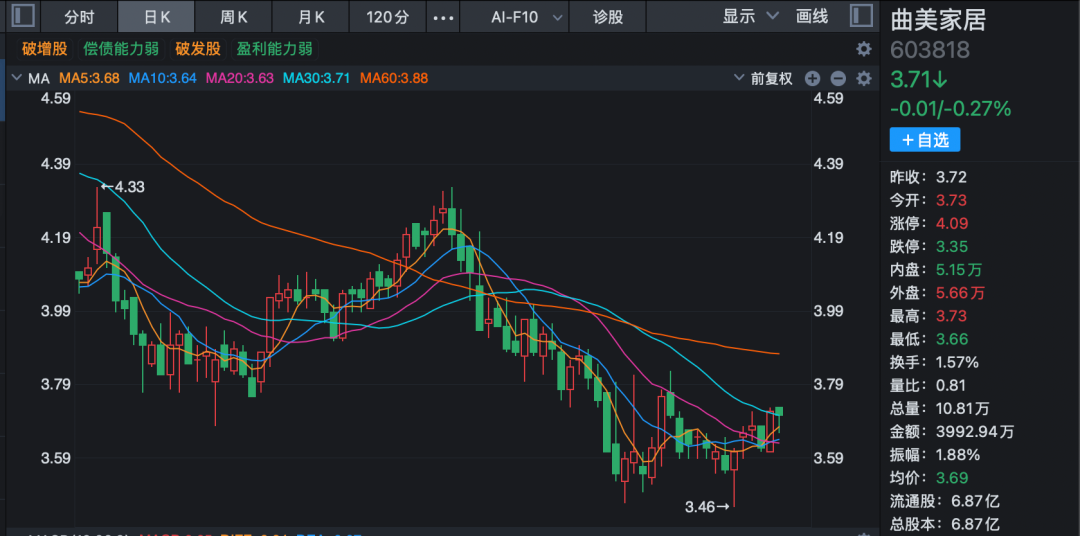Screen dimensions: 1080x536
Task: Switch to 分时 intraday tab
Action: (x=79, y=17)
